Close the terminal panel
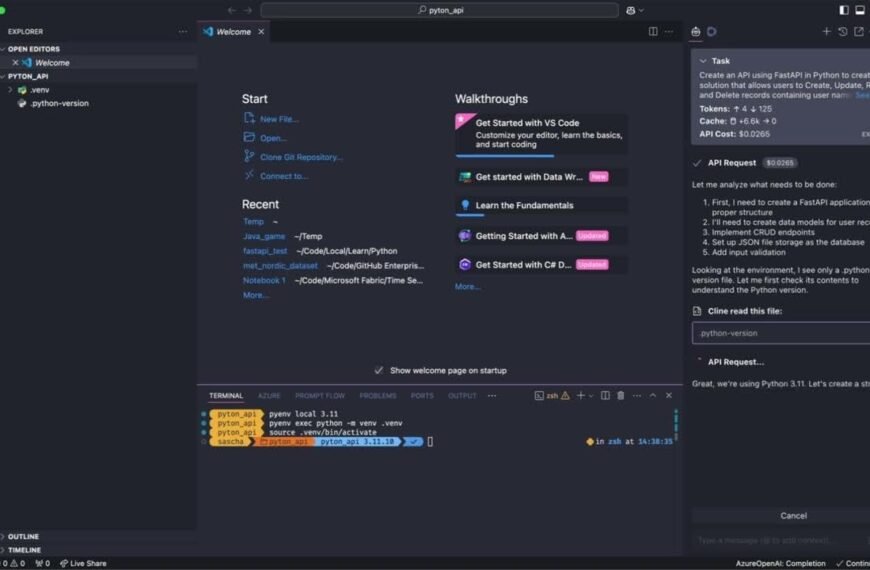The height and width of the screenshot is (570, 870). pyautogui.click(x=669, y=396)
